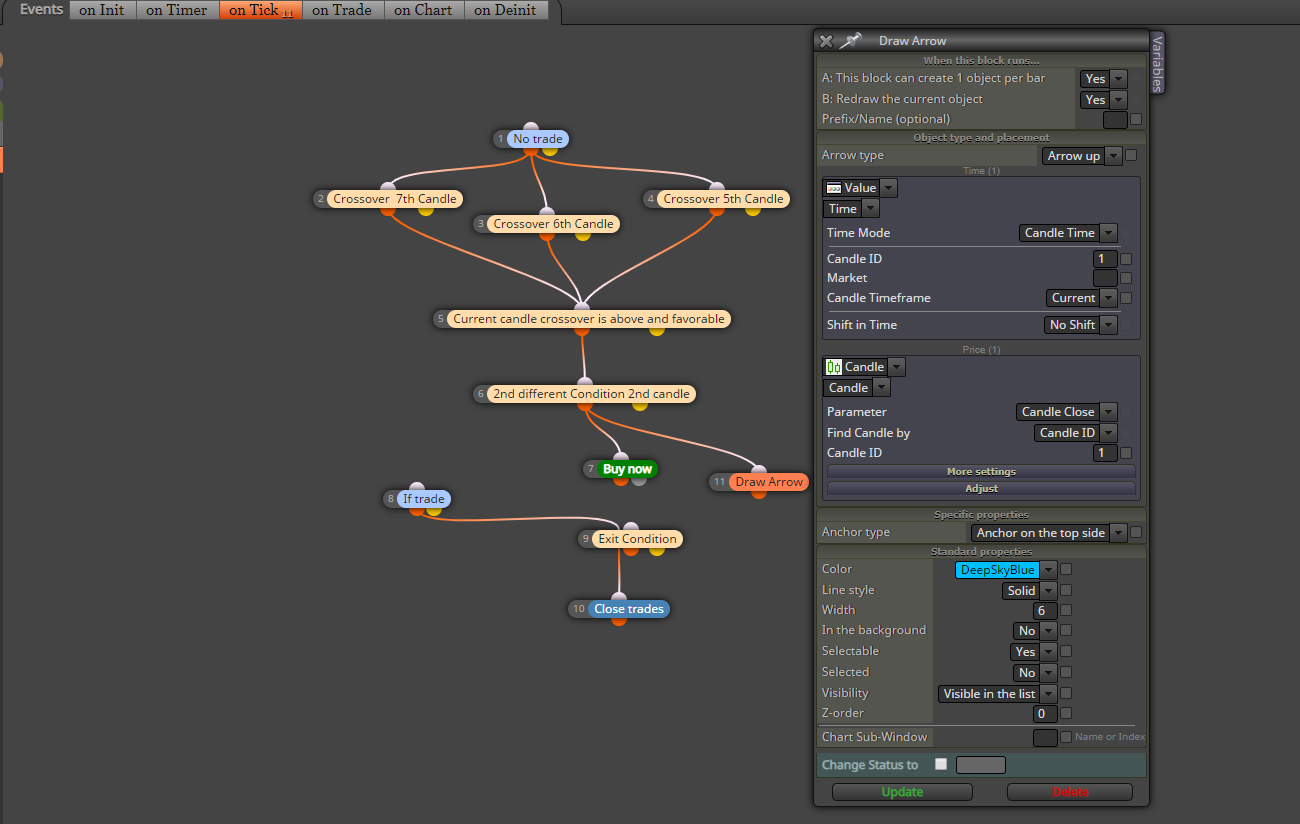This screenshot has height=824, width=1300.
Task: Toggle the Arrow type variable checkbox
Action: pos(1131,155)
